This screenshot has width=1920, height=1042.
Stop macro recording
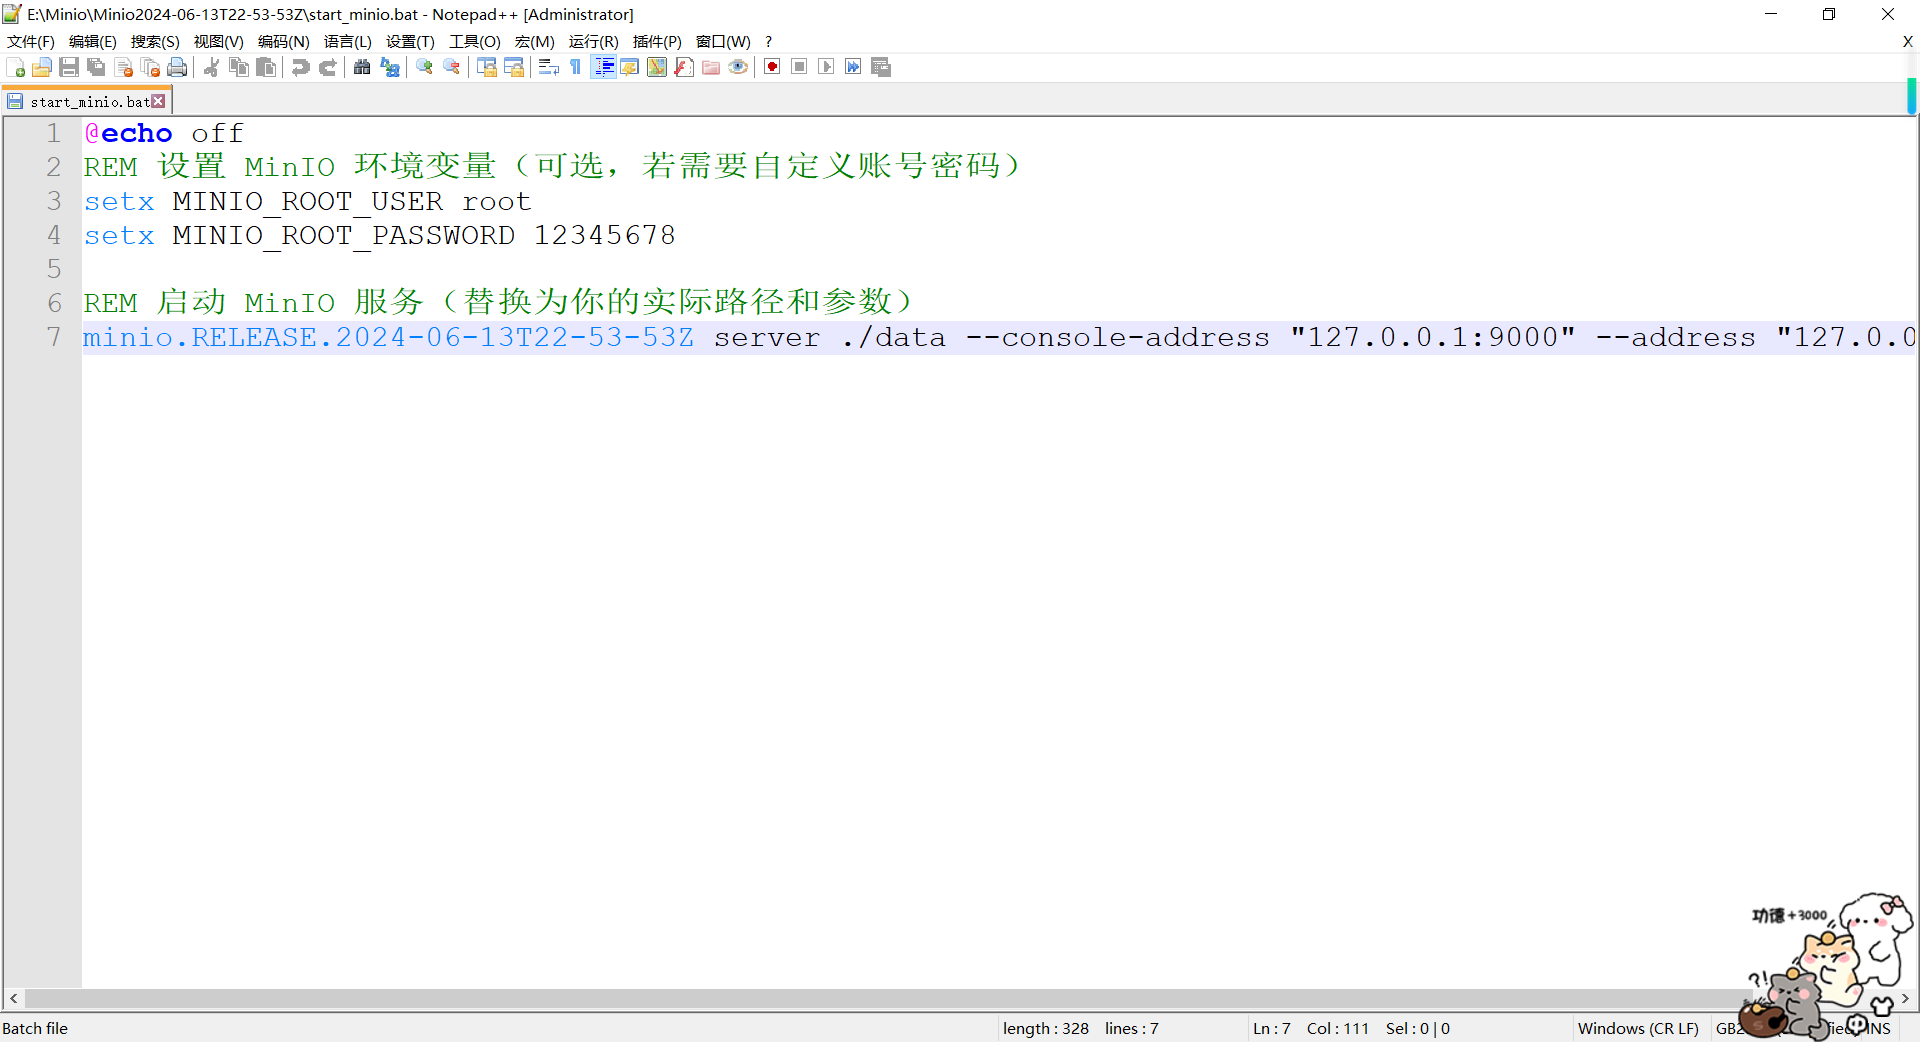pos(799,67)
